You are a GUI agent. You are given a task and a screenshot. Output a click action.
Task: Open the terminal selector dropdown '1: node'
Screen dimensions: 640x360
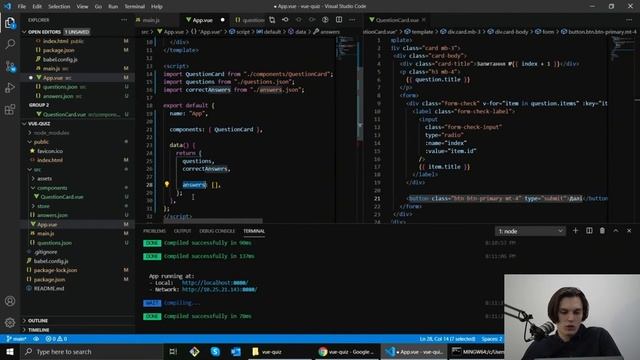click(530, 231)
